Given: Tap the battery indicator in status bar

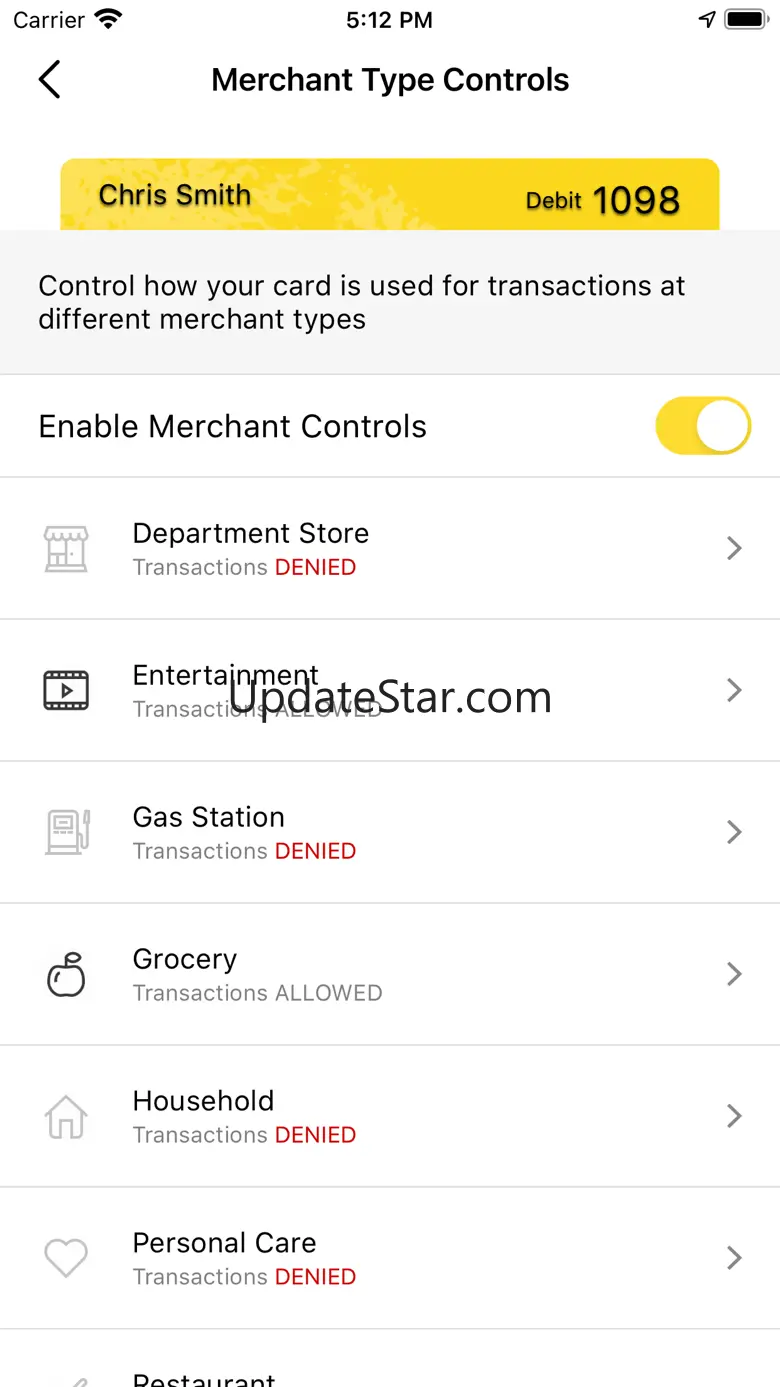Looking at the screenshot, I should (745, 20).
